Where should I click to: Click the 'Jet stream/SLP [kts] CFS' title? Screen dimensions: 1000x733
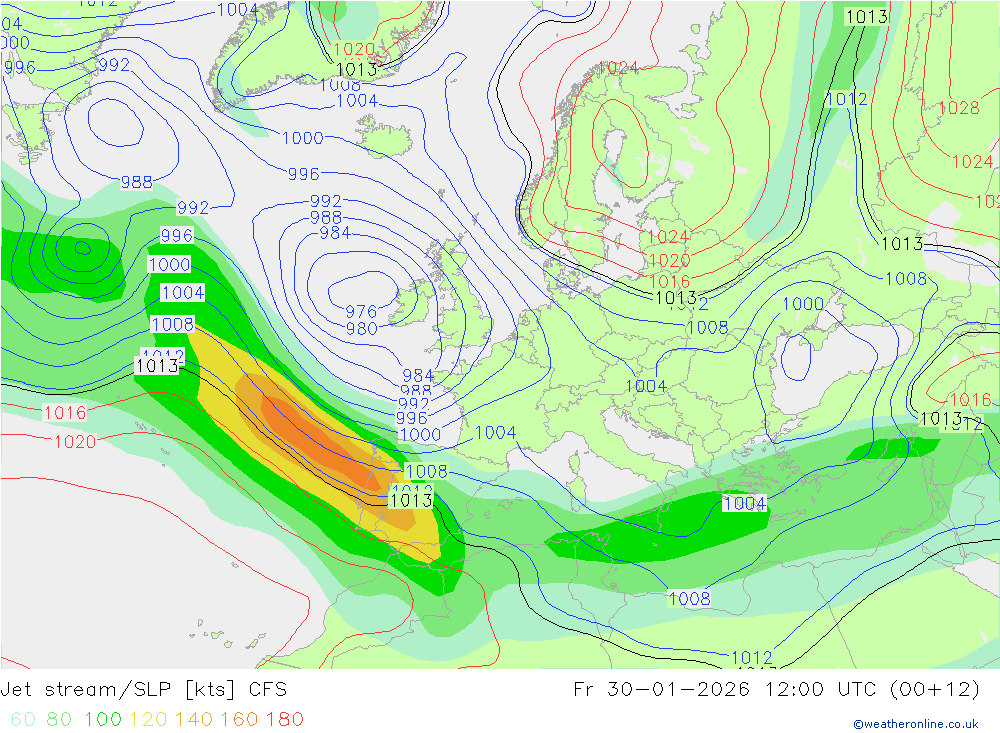click(x=143, y=690)
